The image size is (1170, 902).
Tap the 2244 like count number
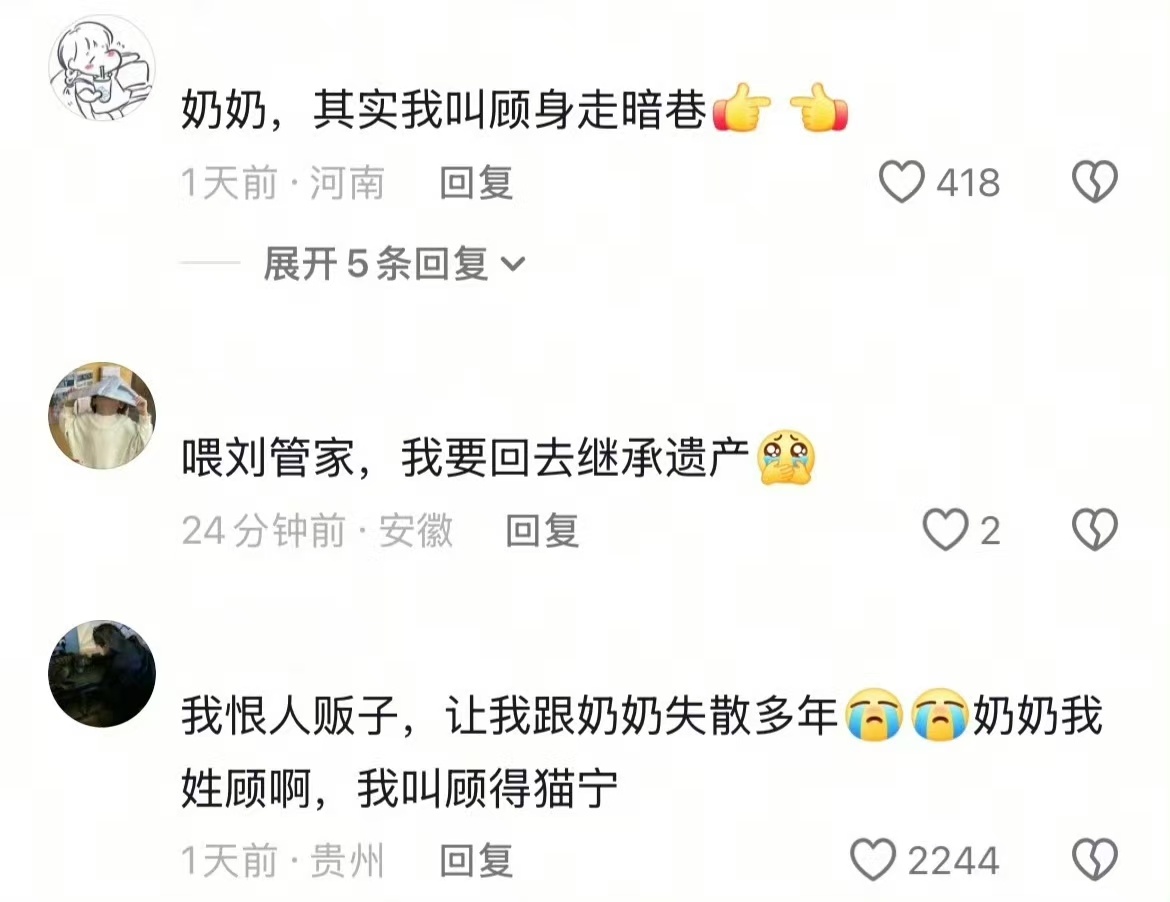[x=954, y=860]
